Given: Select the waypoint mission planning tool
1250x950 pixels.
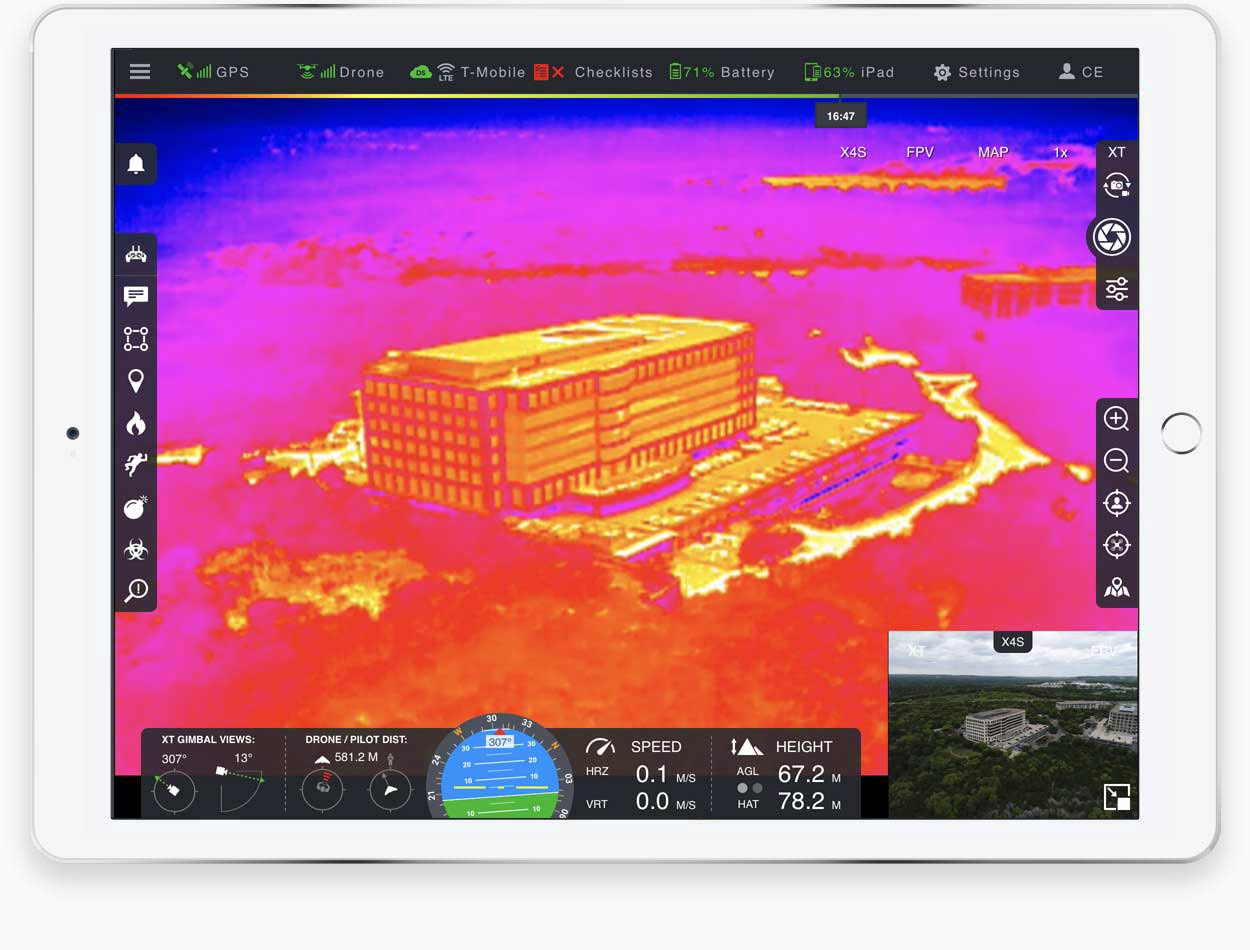Looking at the screenshot, I should [136, 338].
